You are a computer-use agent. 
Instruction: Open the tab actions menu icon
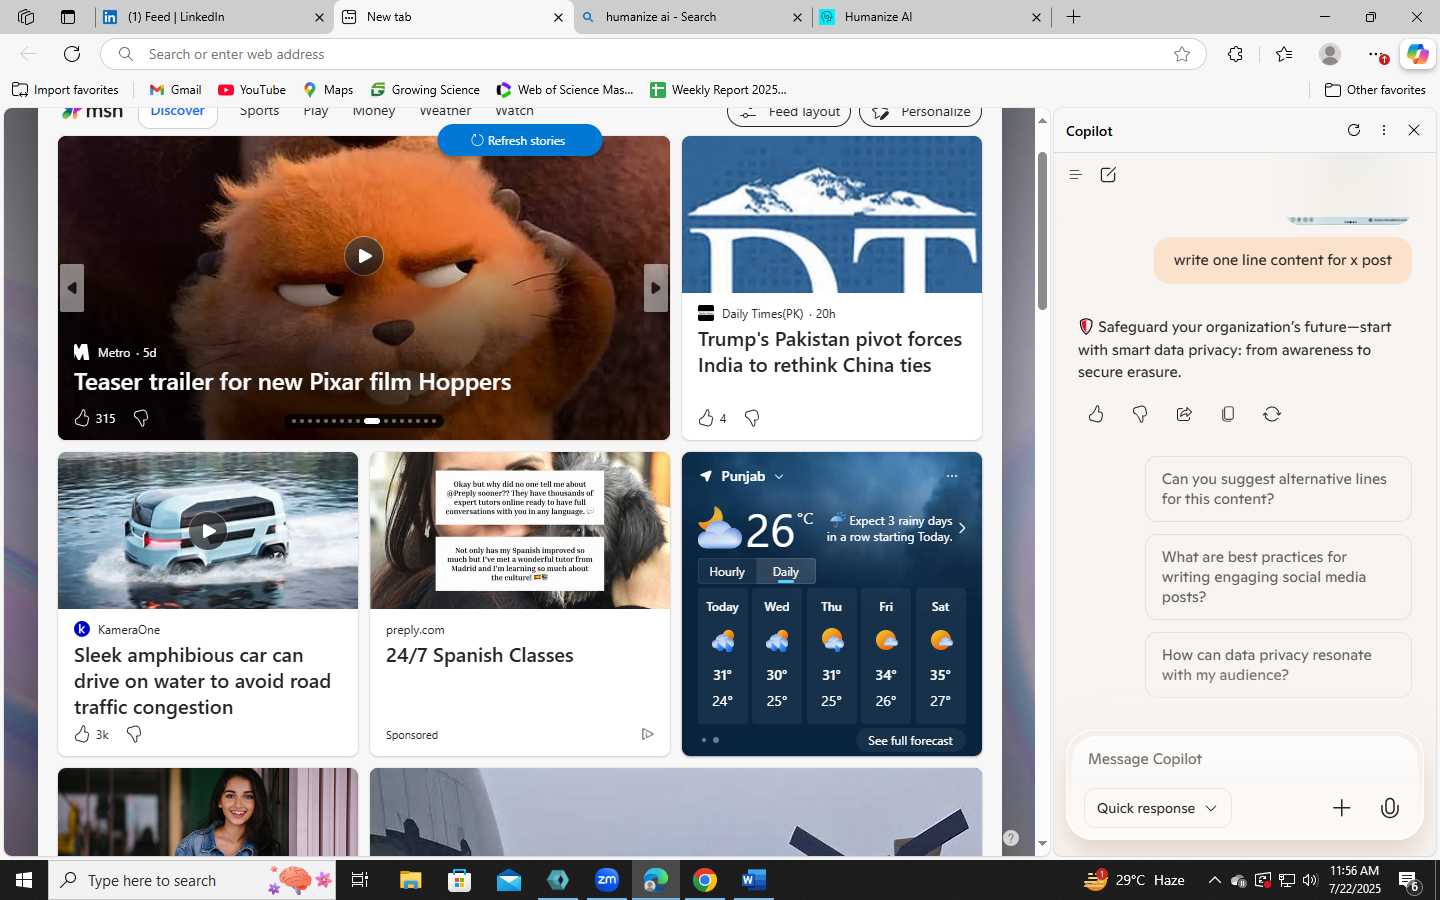(x=67, y=17)
